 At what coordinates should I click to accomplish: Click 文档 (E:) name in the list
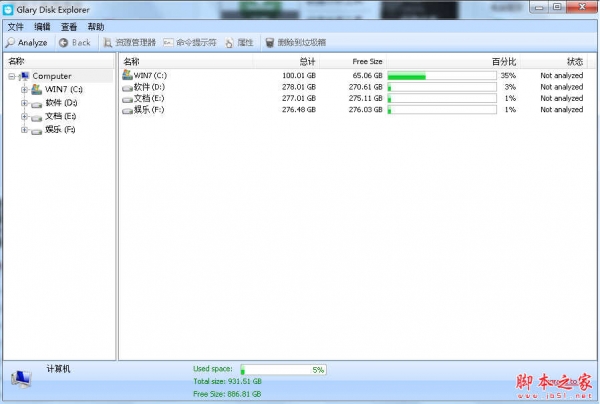point(149,98)
